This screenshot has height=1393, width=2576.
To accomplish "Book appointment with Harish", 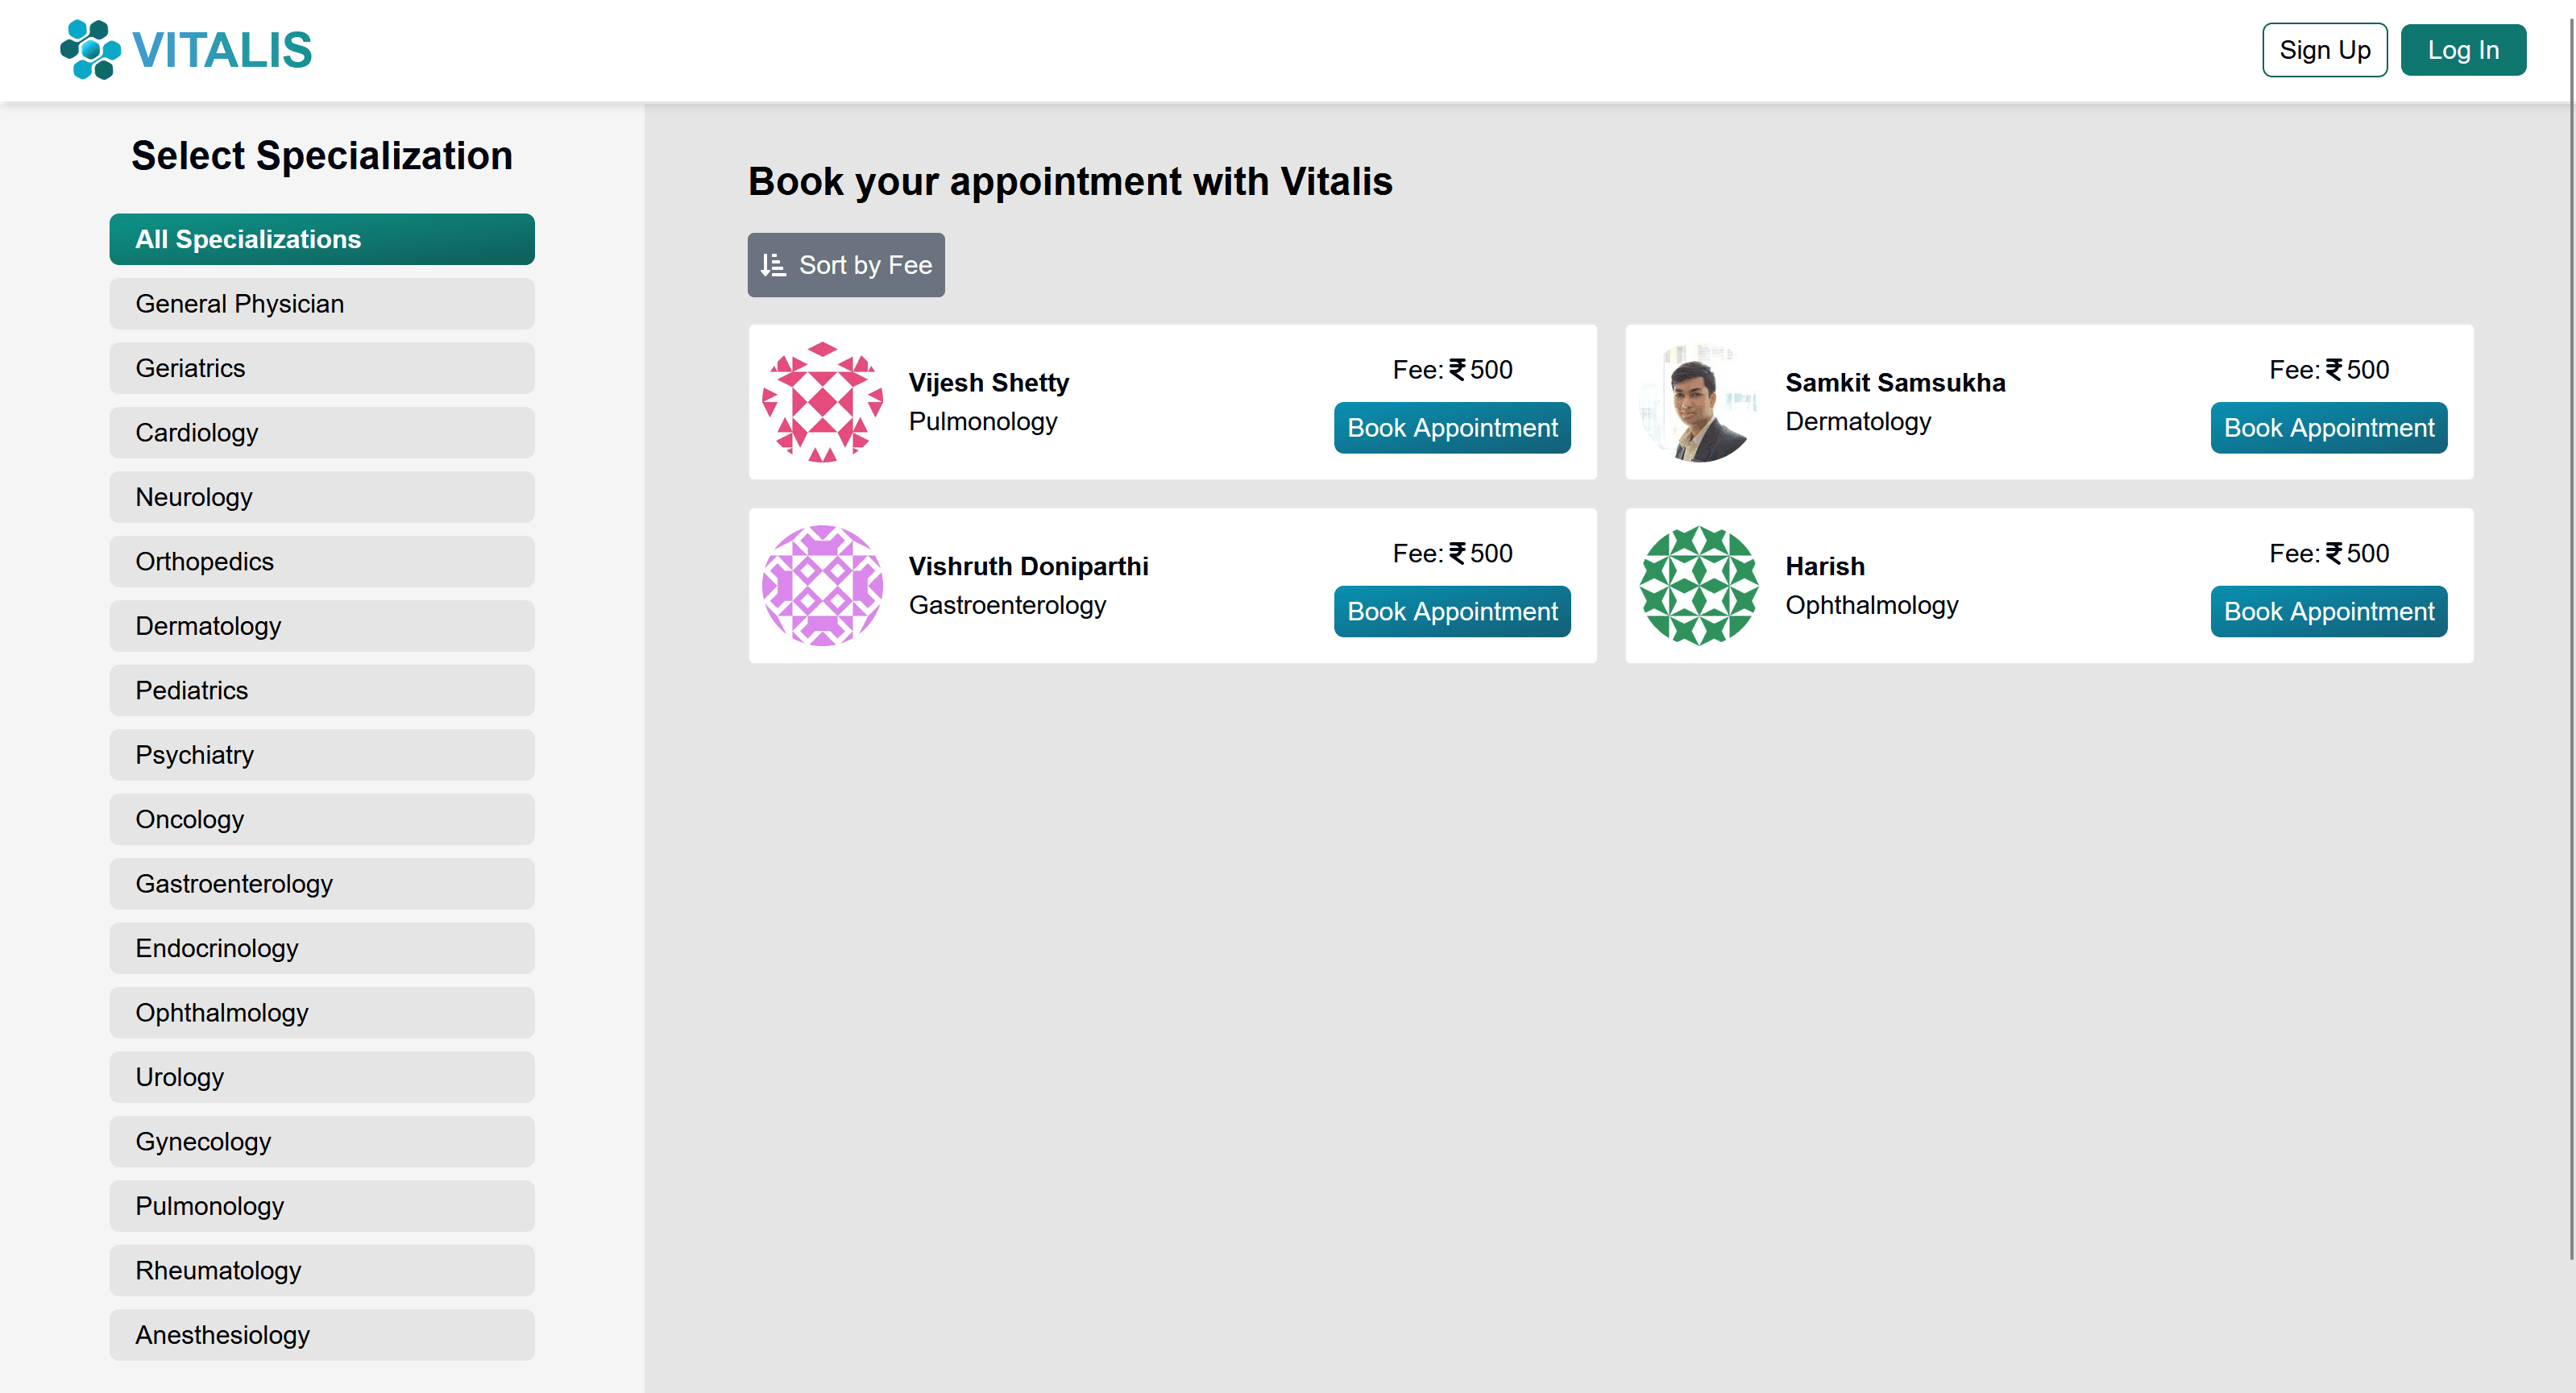I will [2328, 612].
